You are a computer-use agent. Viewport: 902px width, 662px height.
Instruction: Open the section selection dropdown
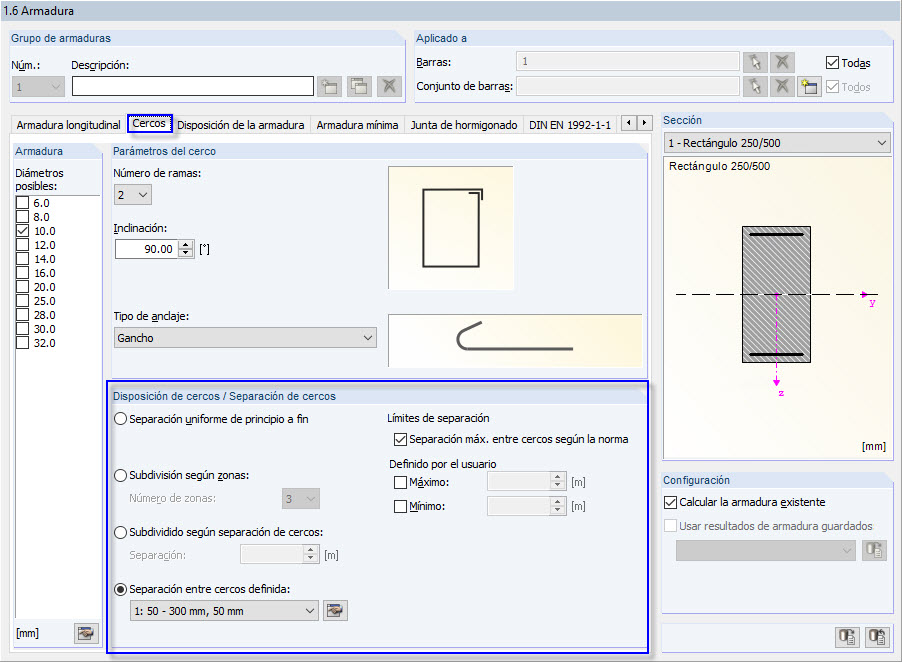click(777, 143)
